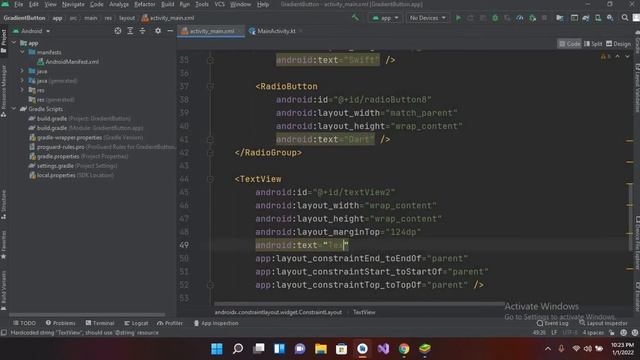Open the Android project view dropdown
The height and width of the screenshot is (360, 640).
31,31
